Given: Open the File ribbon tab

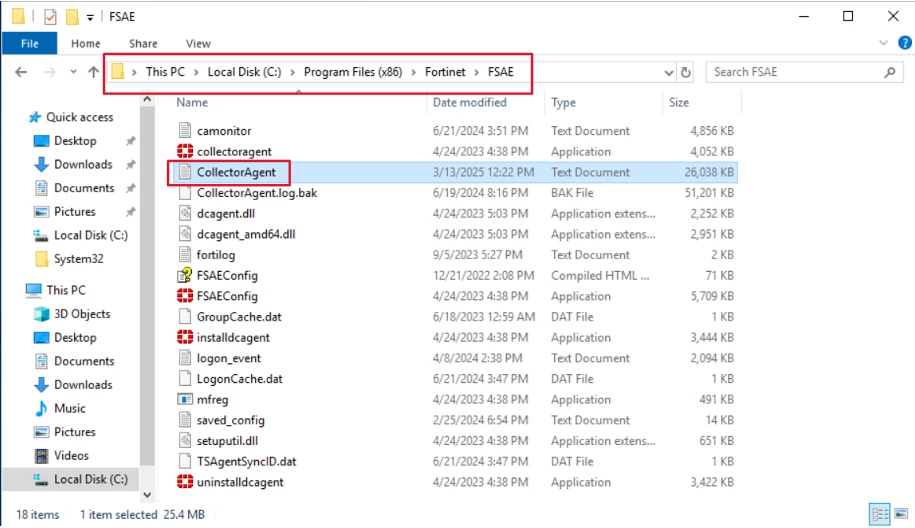Looking at the screenshot, I should 29,43.
